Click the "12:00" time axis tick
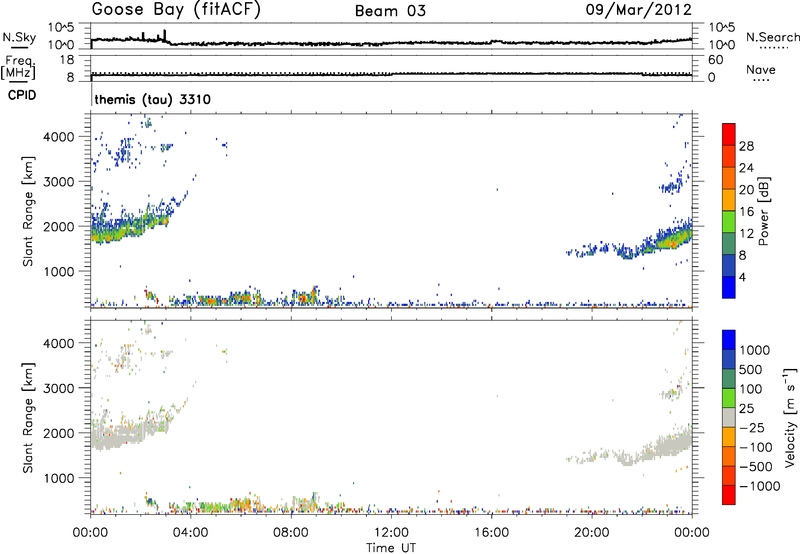This screenshot has height=554, width=800. [391, 533]
